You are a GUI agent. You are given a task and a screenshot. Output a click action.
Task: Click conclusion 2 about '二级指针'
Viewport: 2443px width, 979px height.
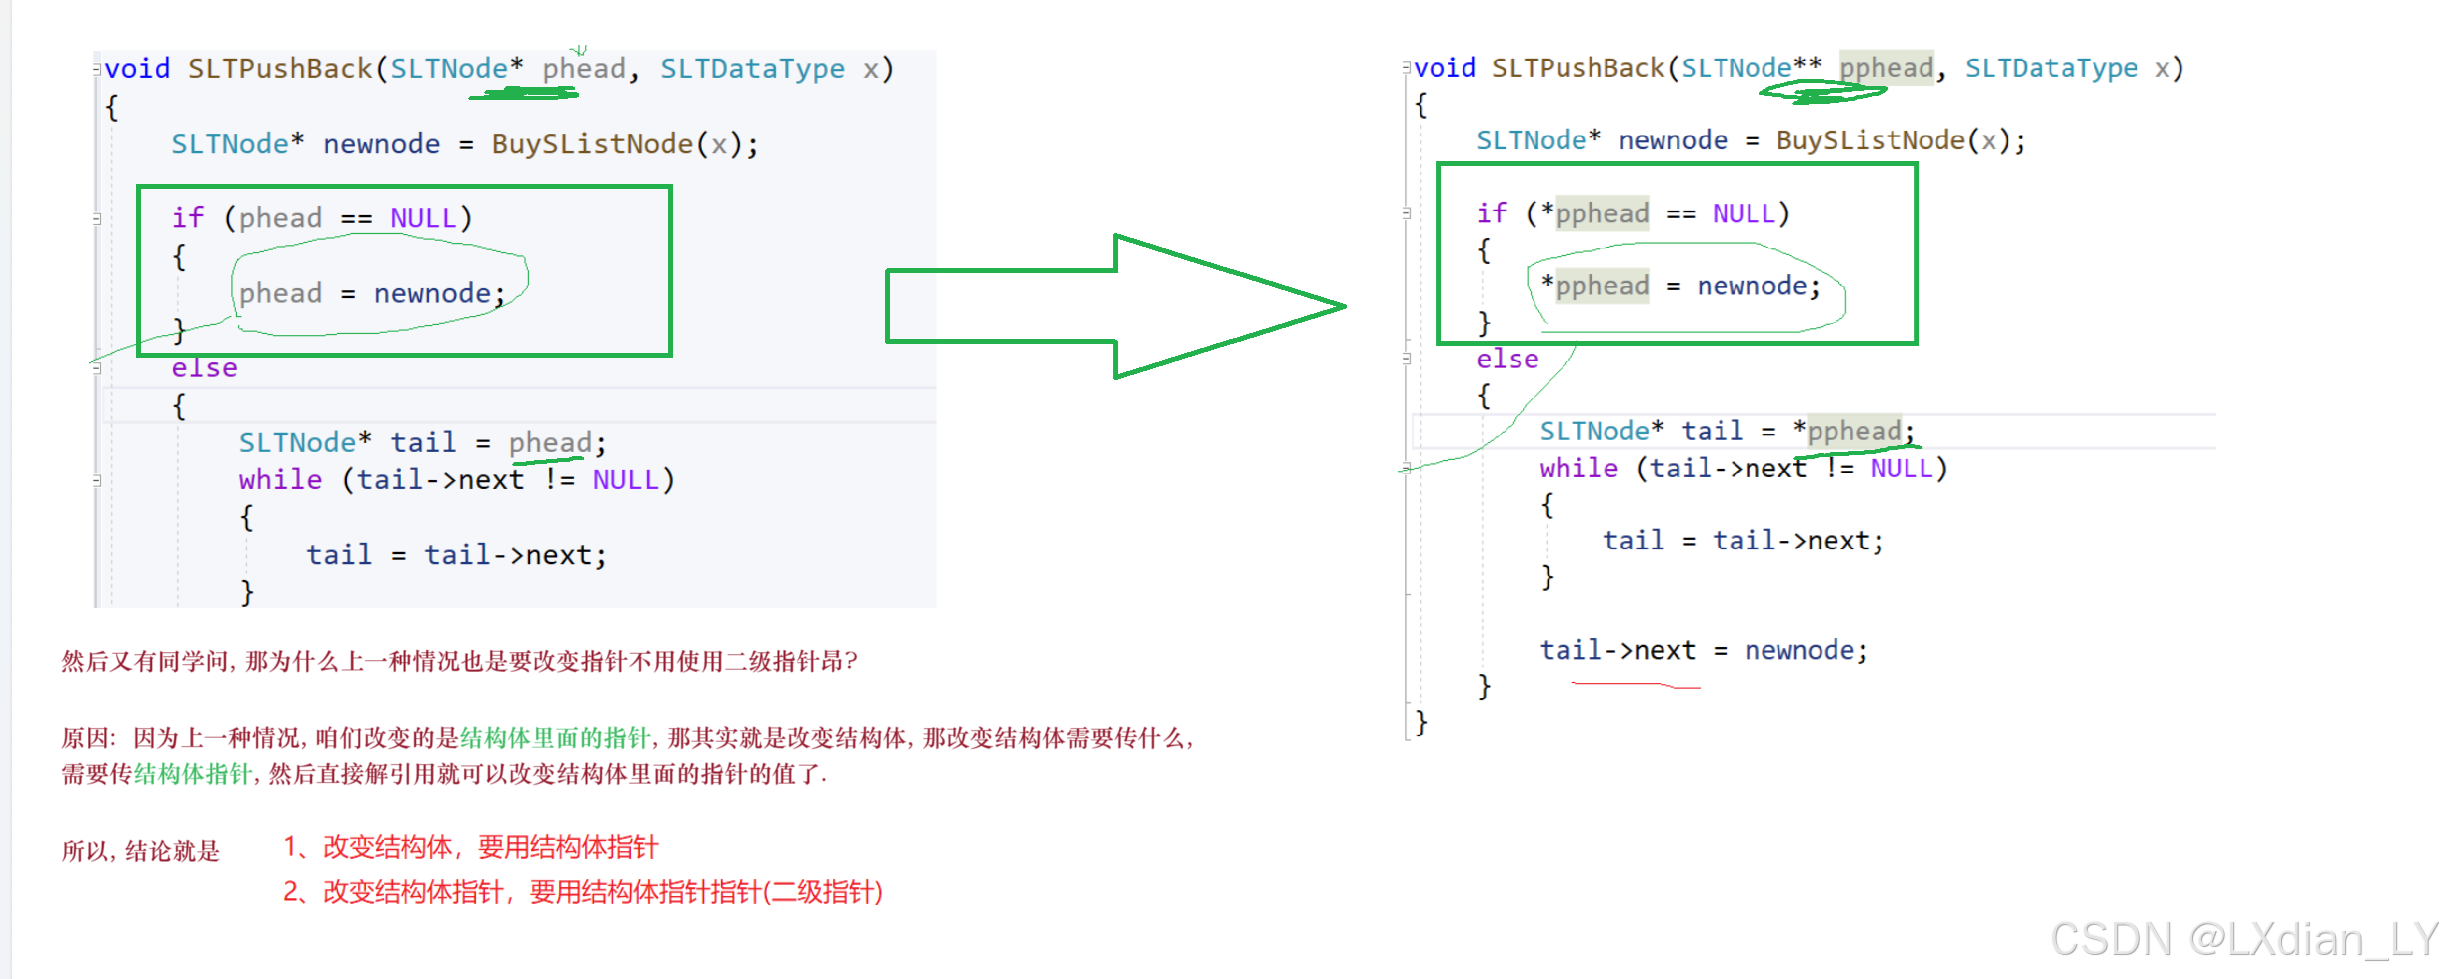tap(582, 891)
